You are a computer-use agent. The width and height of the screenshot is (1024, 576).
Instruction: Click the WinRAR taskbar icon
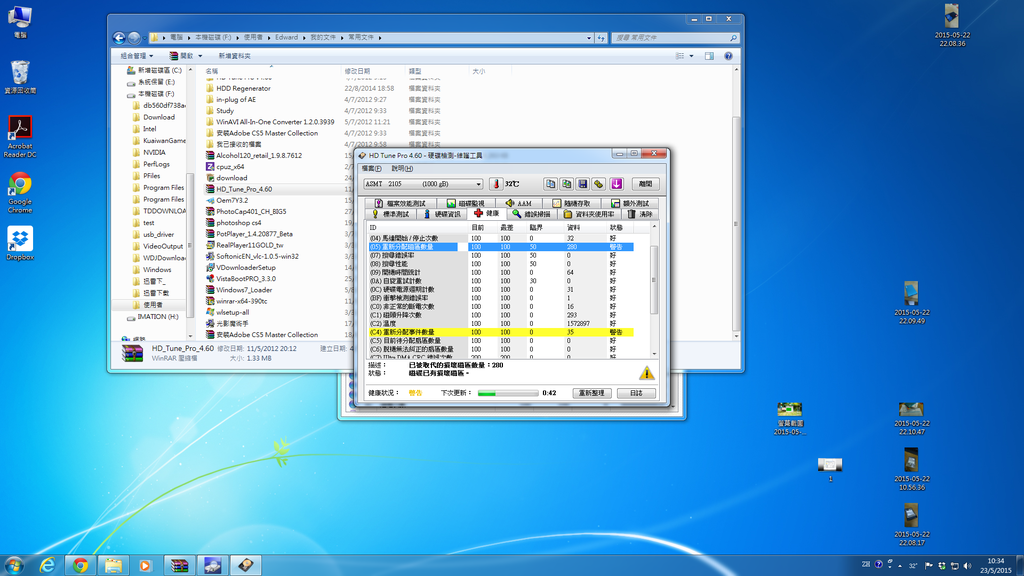tap(179, 565)
